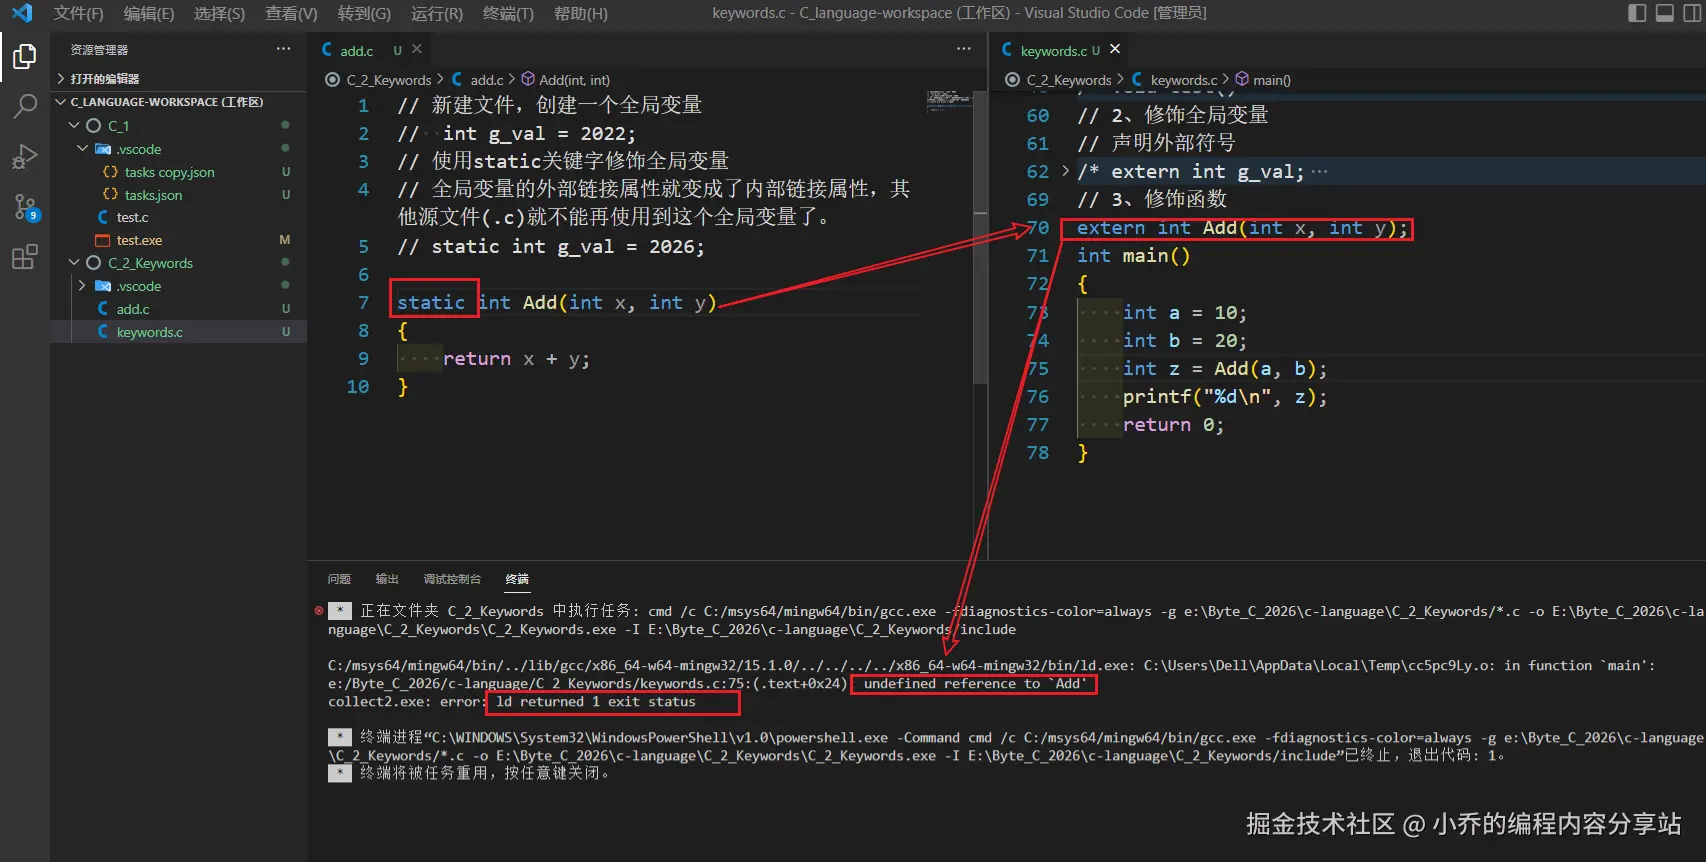Open Explorer more actions ellipsis
Image resolution: width=1706 pixels, height=862 pixels.
pos(284,49)
